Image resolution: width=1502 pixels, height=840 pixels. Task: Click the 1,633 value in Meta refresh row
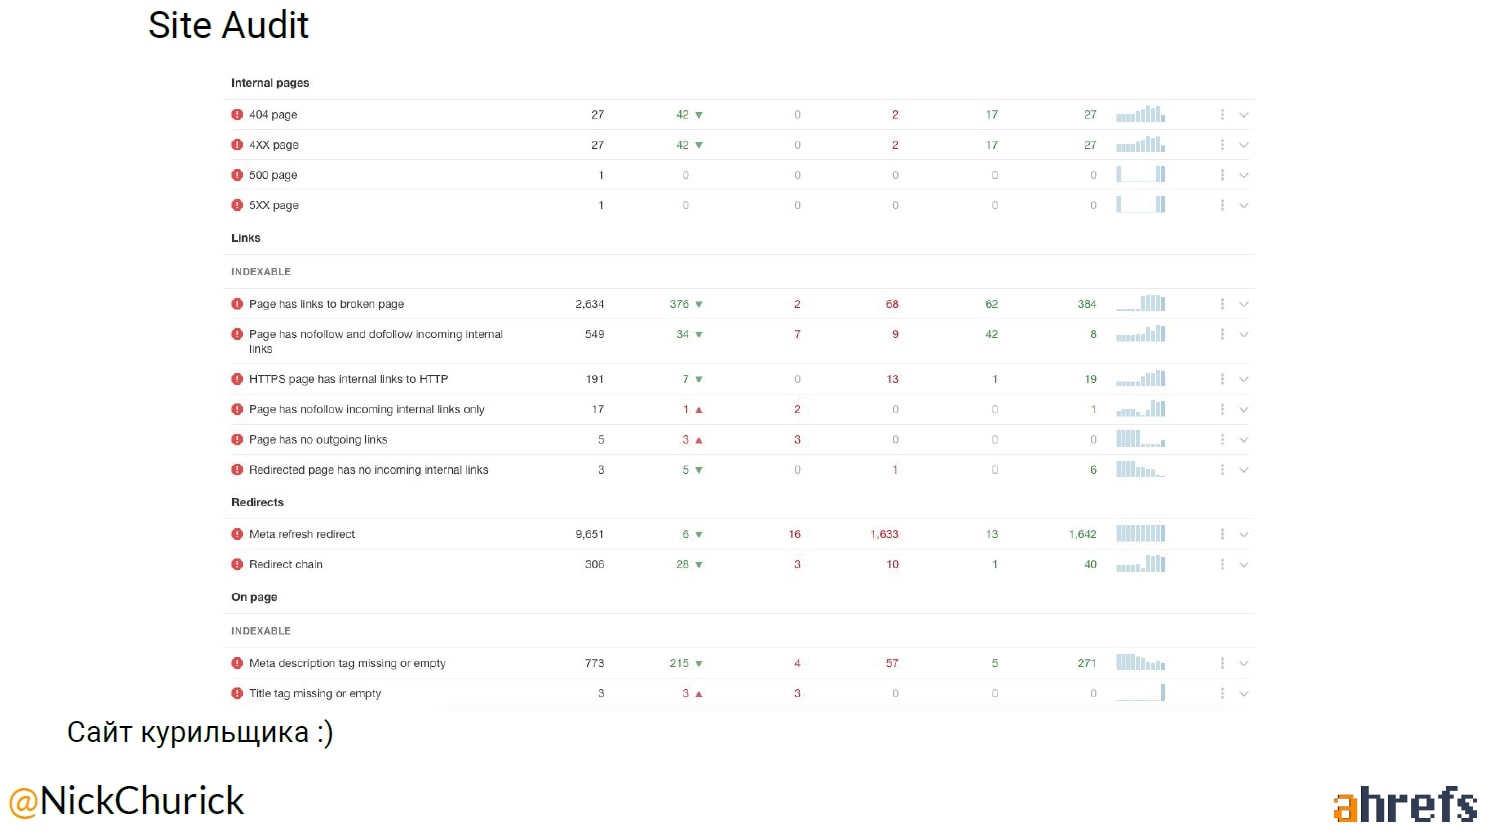tap(884, 534)
